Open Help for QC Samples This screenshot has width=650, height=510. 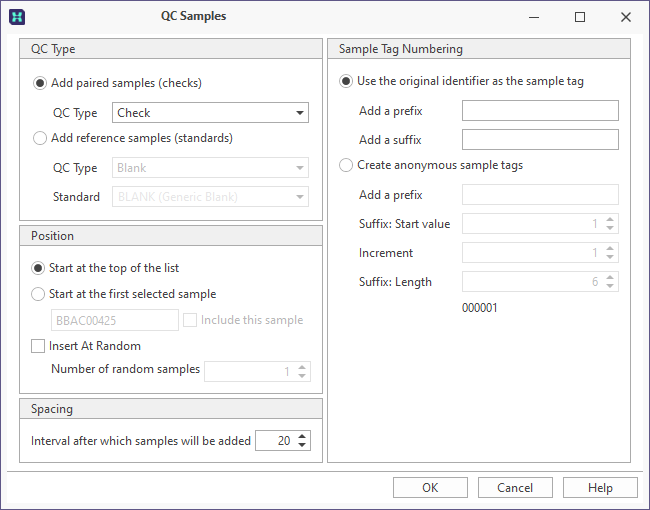point(600,488)
